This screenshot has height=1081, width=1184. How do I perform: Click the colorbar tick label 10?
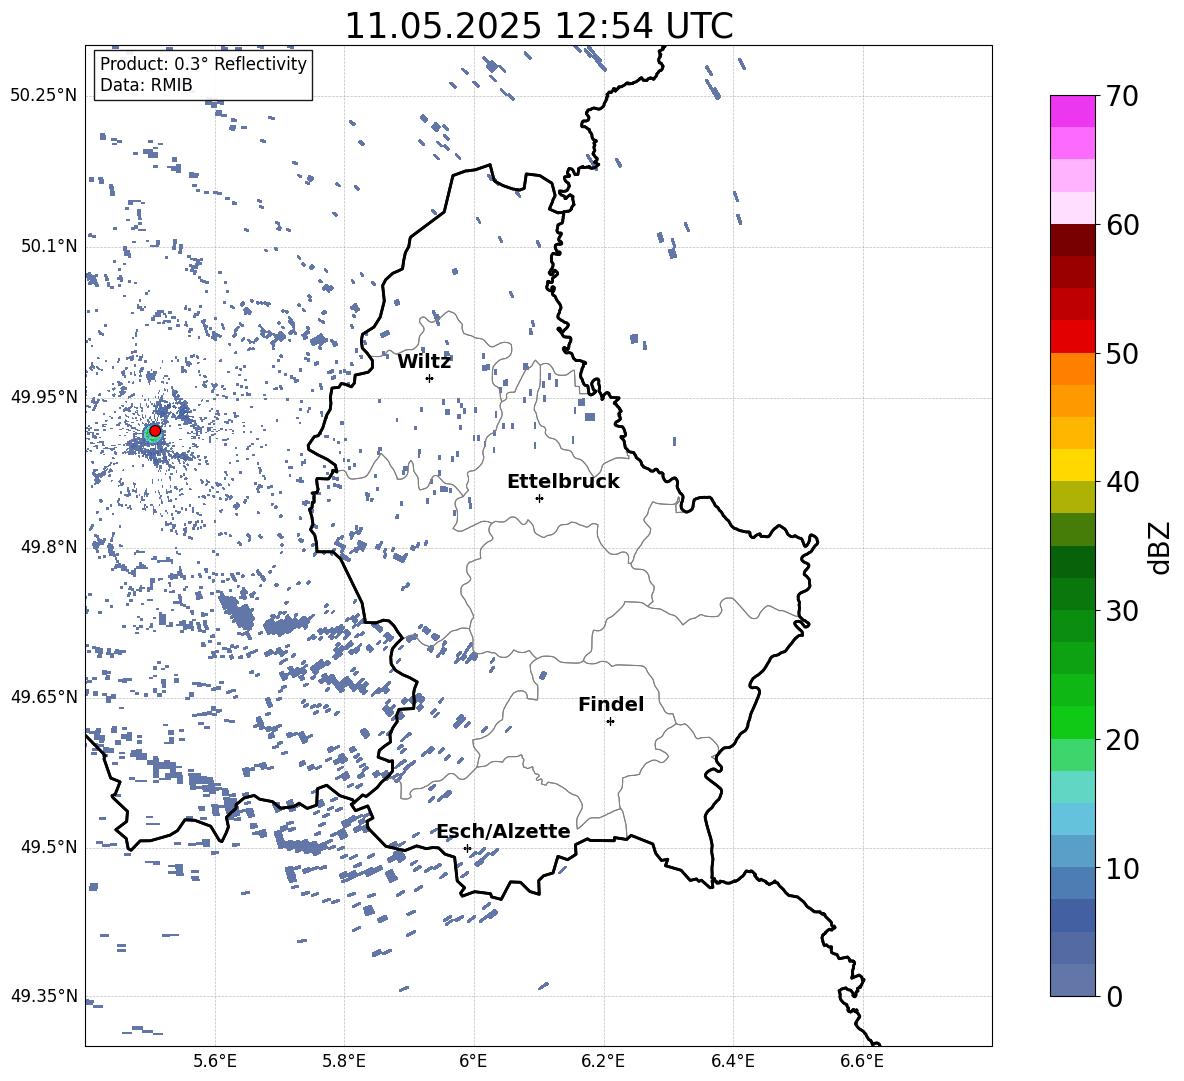tap(1122, 868)
